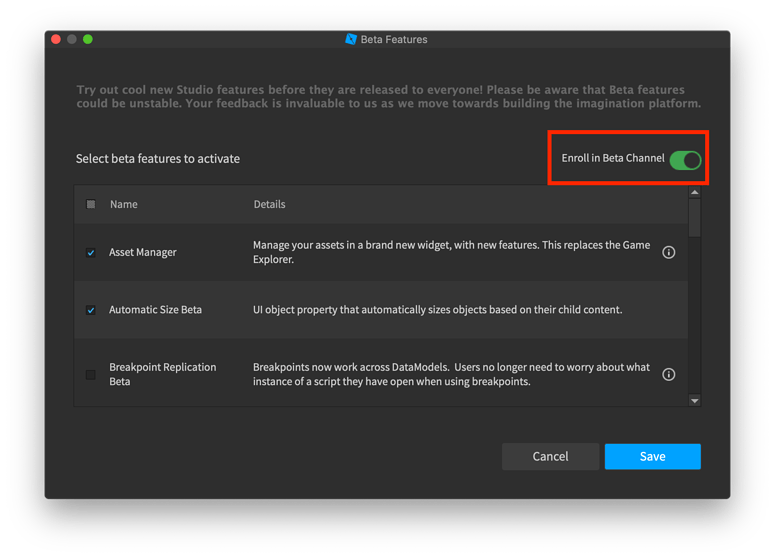Click the Asset Manager description text
This screenshot has height=558, width=775.
(451, 252)
